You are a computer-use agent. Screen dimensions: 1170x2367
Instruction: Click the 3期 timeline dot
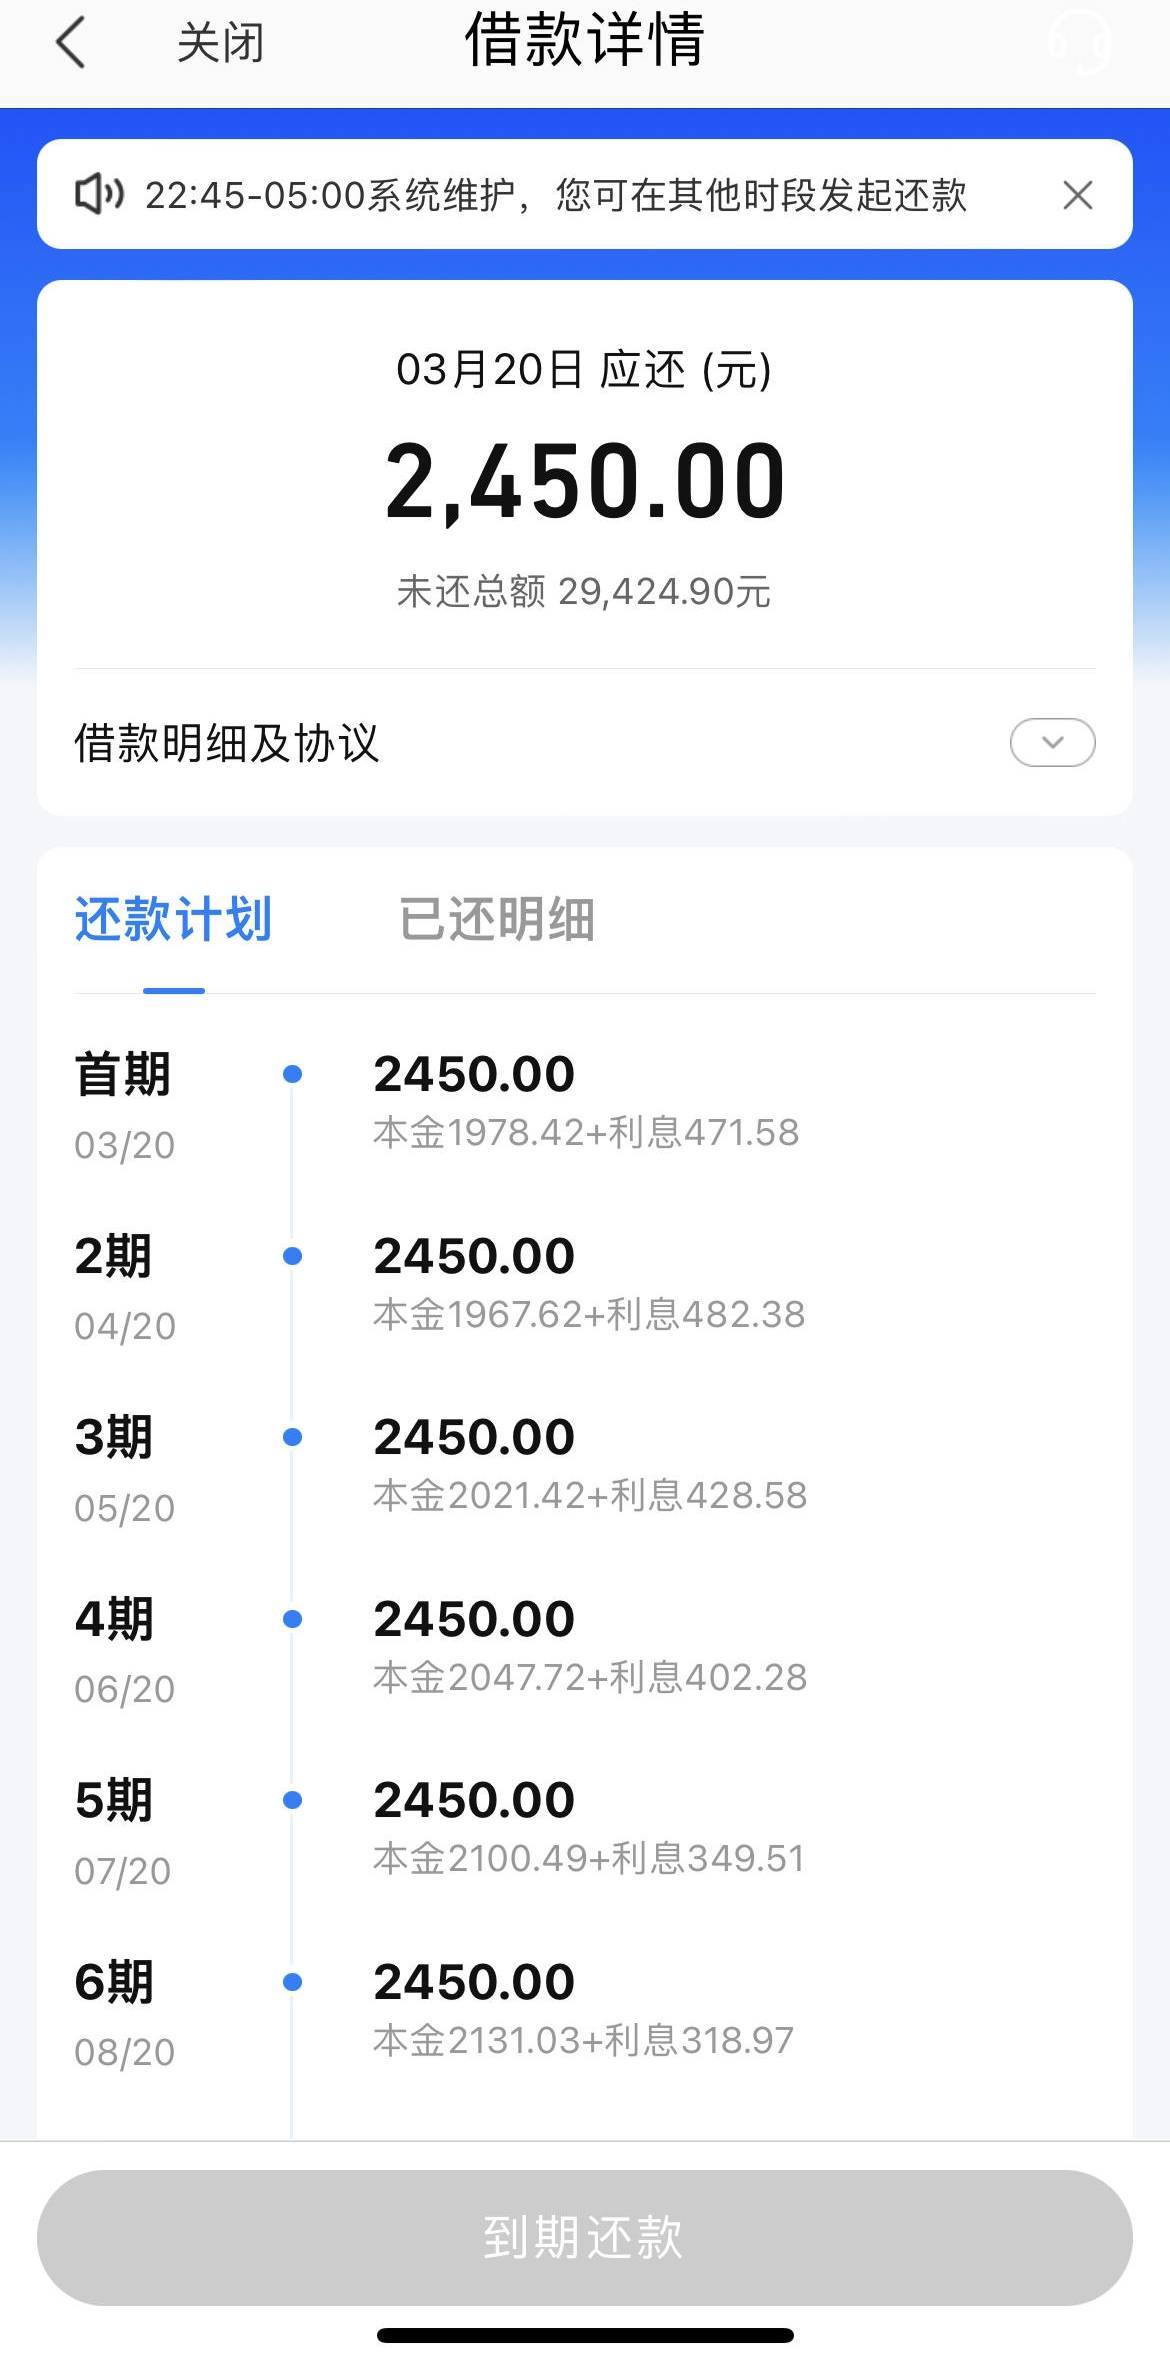[x=293, y=1437]
